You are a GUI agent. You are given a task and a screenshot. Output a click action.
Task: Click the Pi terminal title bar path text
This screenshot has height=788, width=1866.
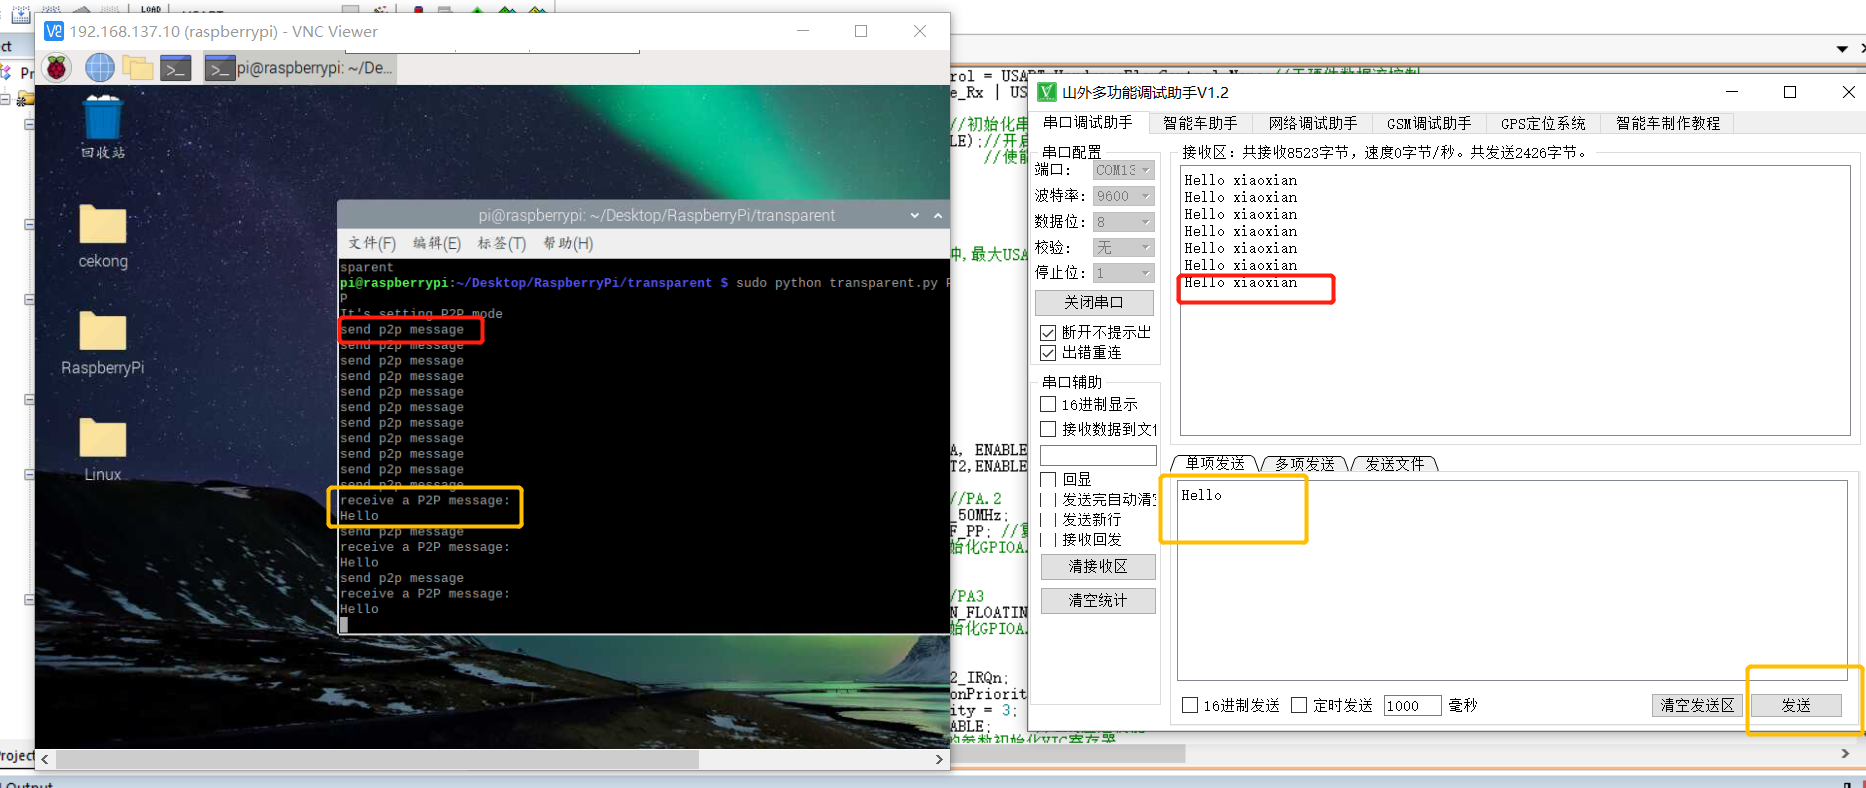pos(656,215)
